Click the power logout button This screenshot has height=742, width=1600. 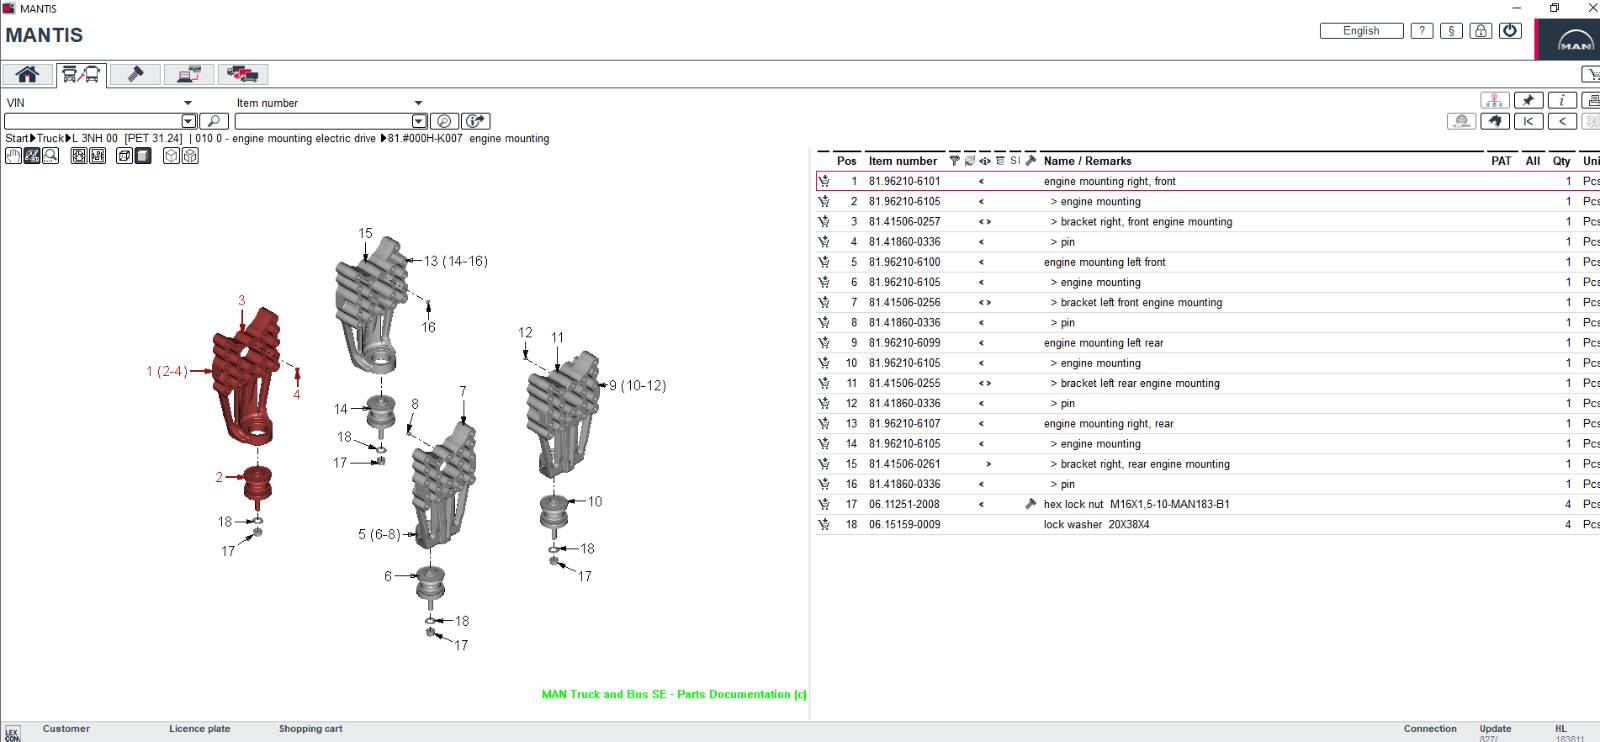(1511, 31)
